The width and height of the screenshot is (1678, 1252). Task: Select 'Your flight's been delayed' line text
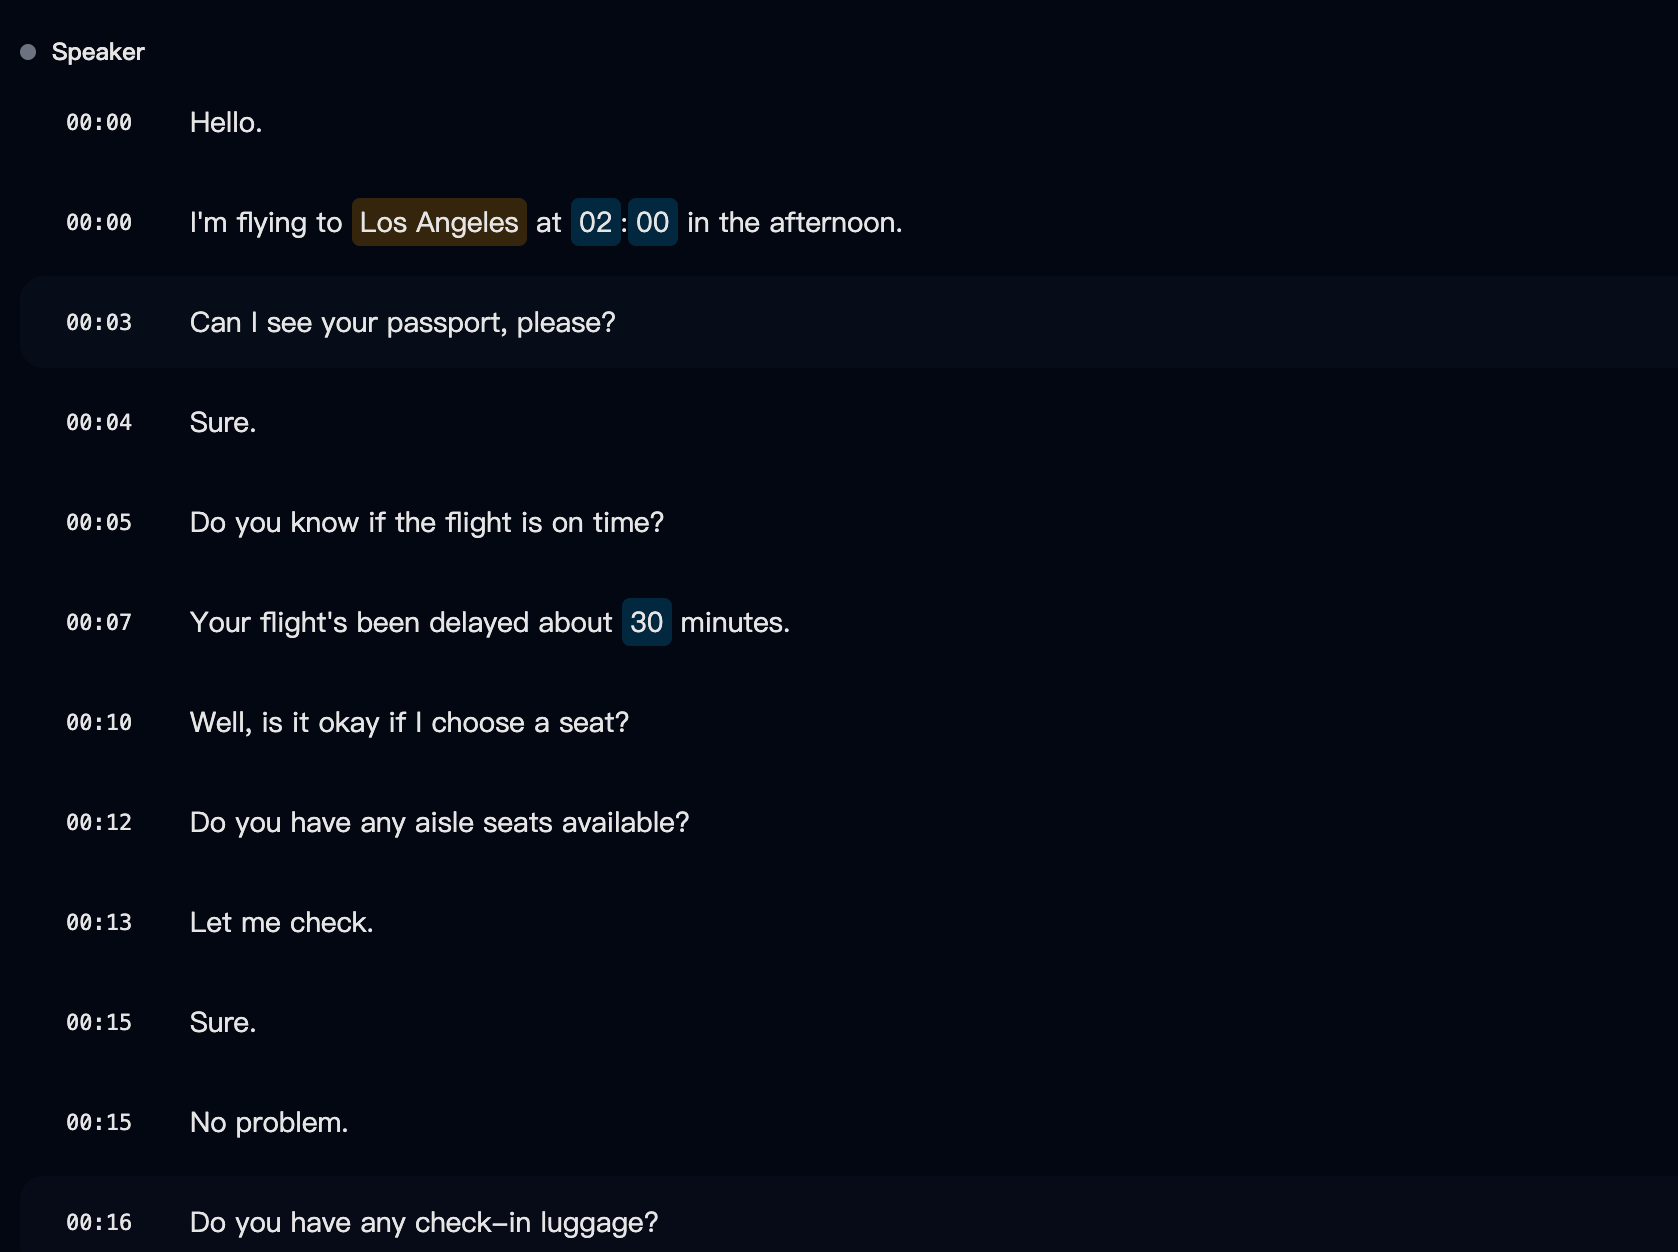490,622
